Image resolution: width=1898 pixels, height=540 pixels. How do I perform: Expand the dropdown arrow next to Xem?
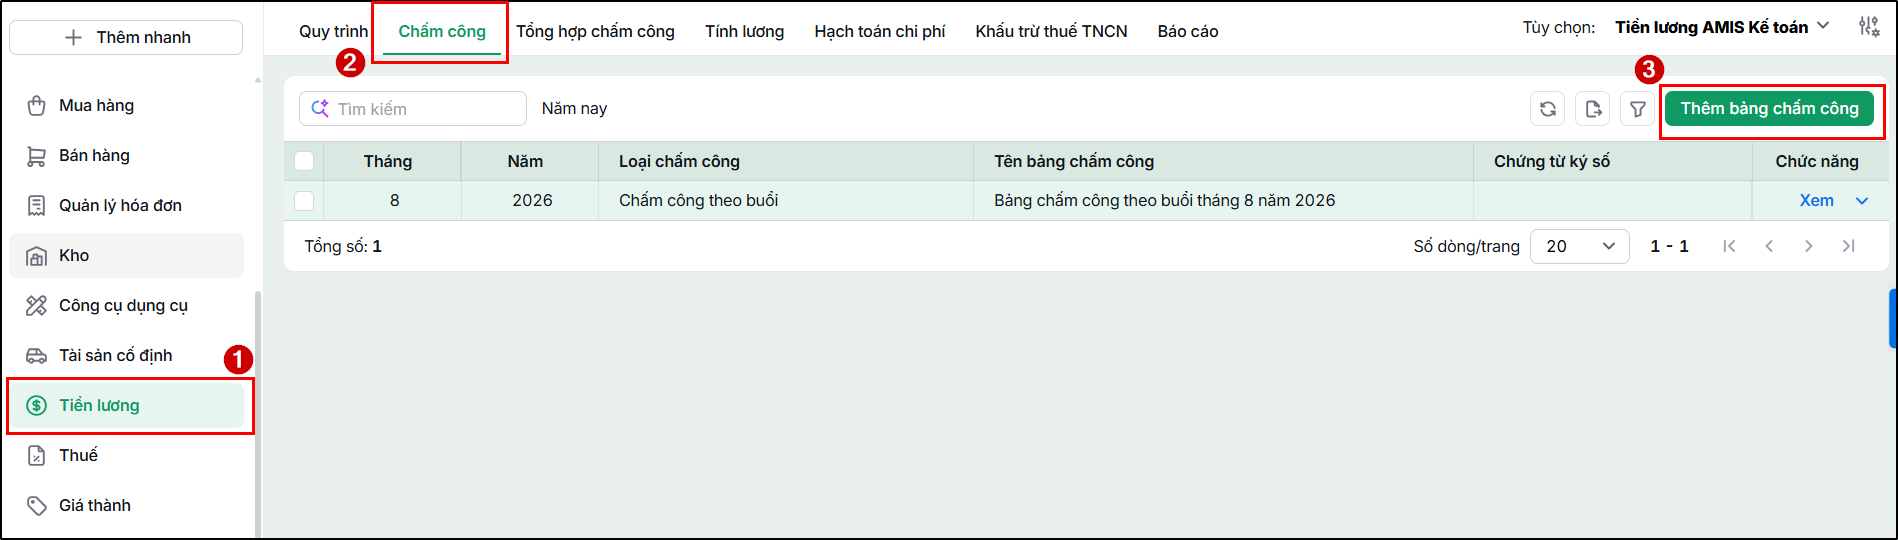1862,201
